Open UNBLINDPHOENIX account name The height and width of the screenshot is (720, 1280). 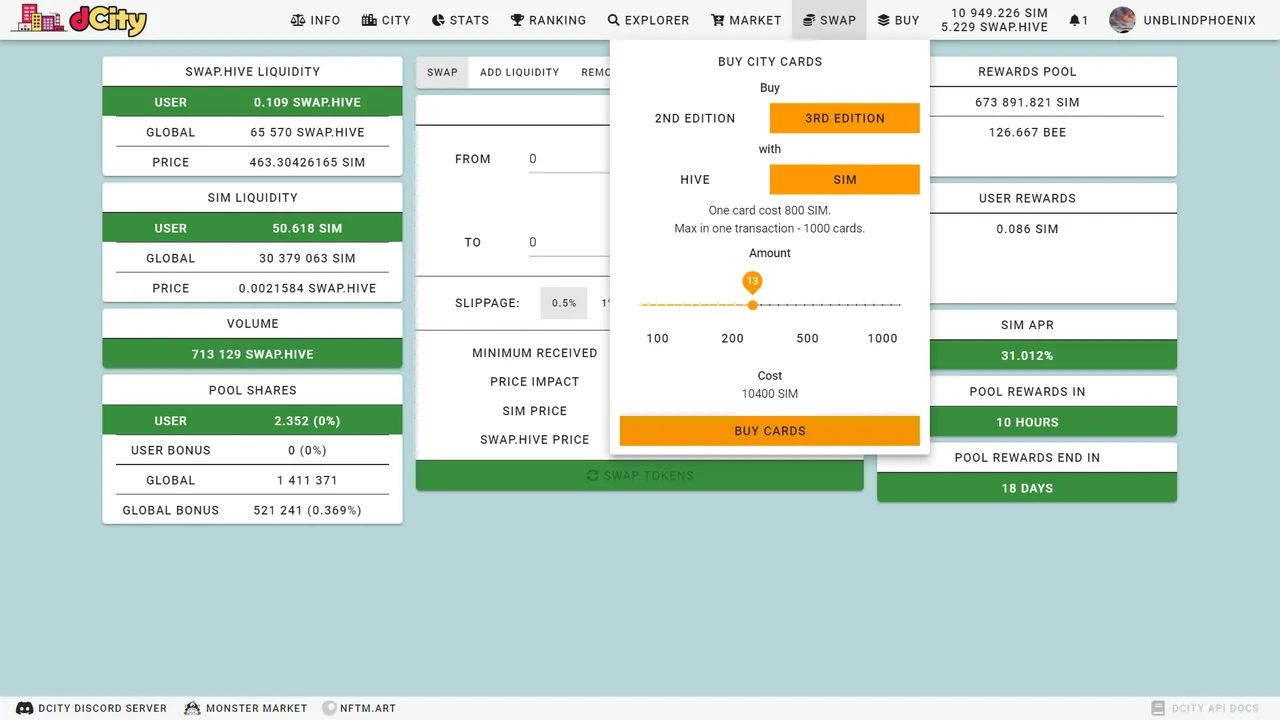[x=1199, y=20]
